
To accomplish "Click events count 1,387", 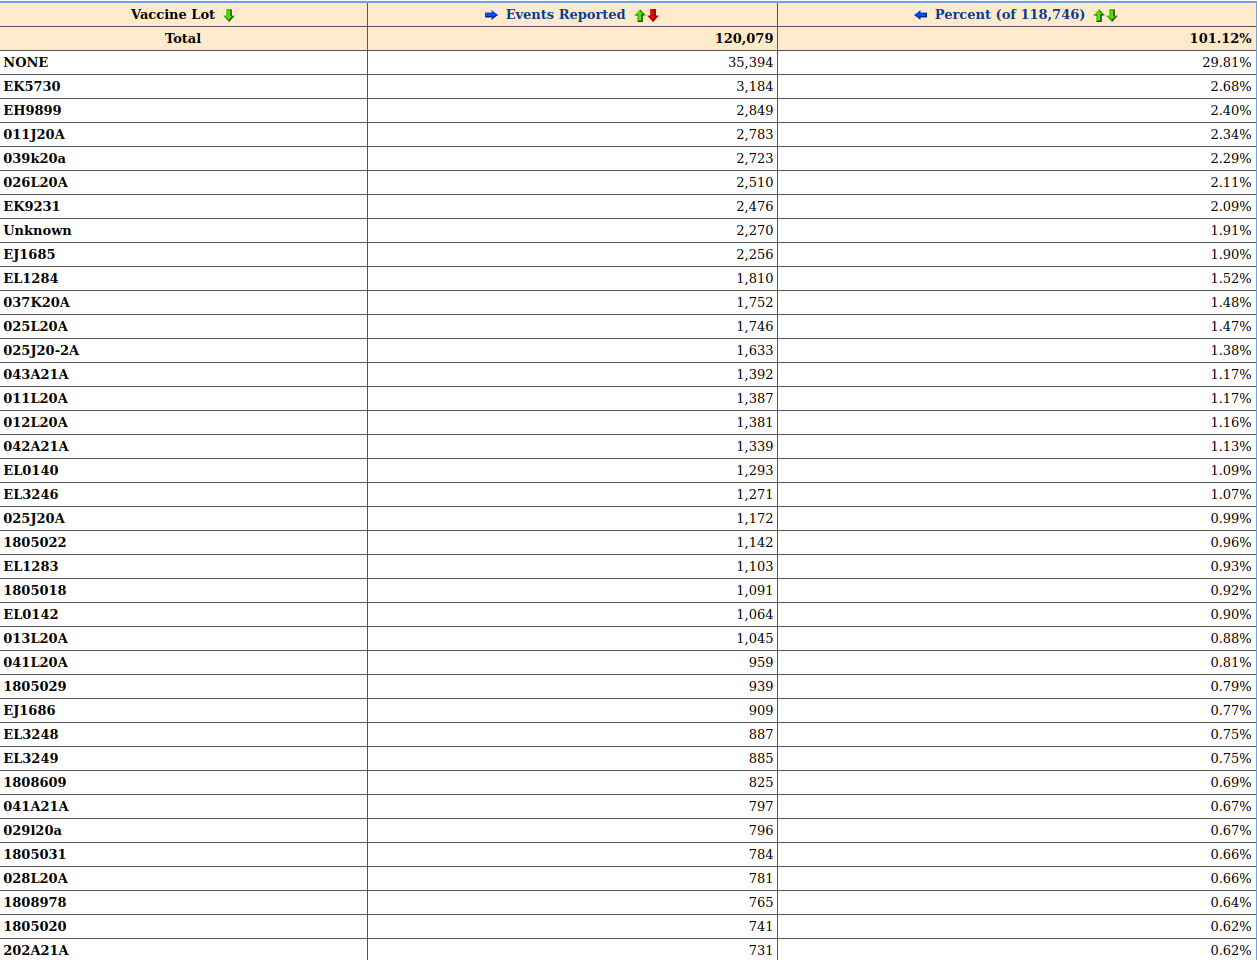I will (755, 398).
